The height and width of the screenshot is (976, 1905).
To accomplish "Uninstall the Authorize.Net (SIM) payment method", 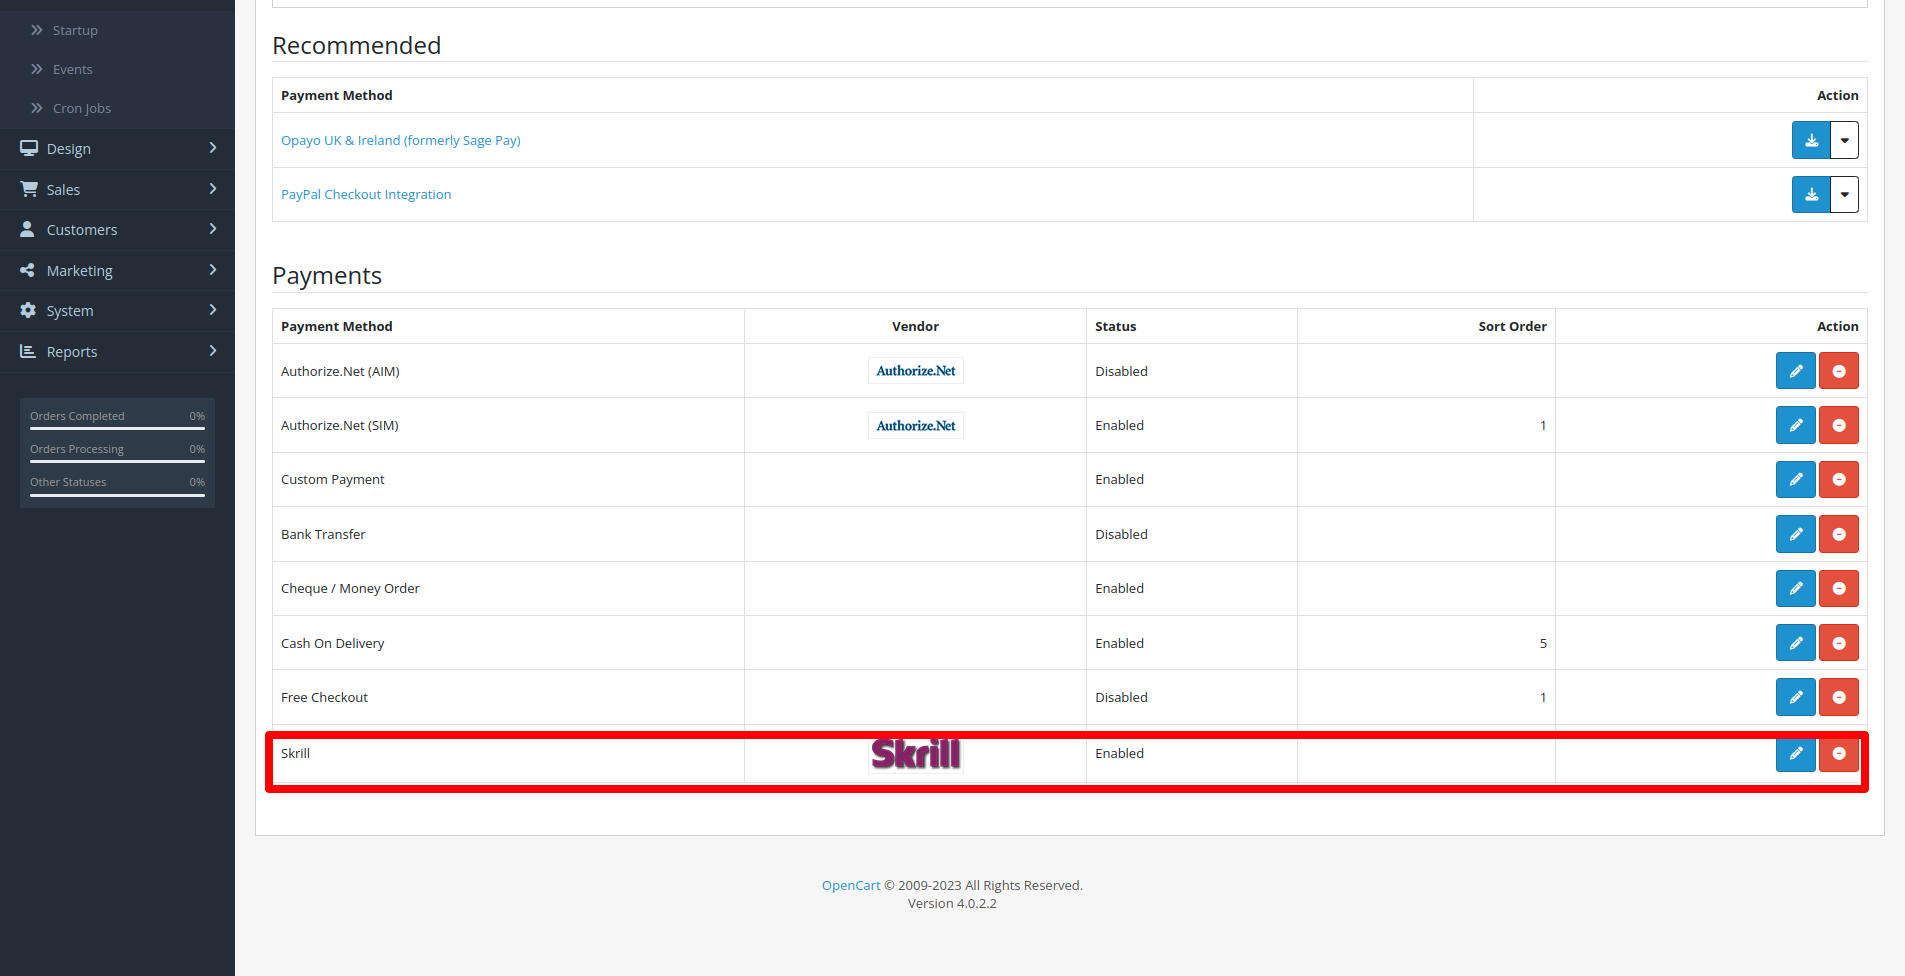I will [1838, 425].
